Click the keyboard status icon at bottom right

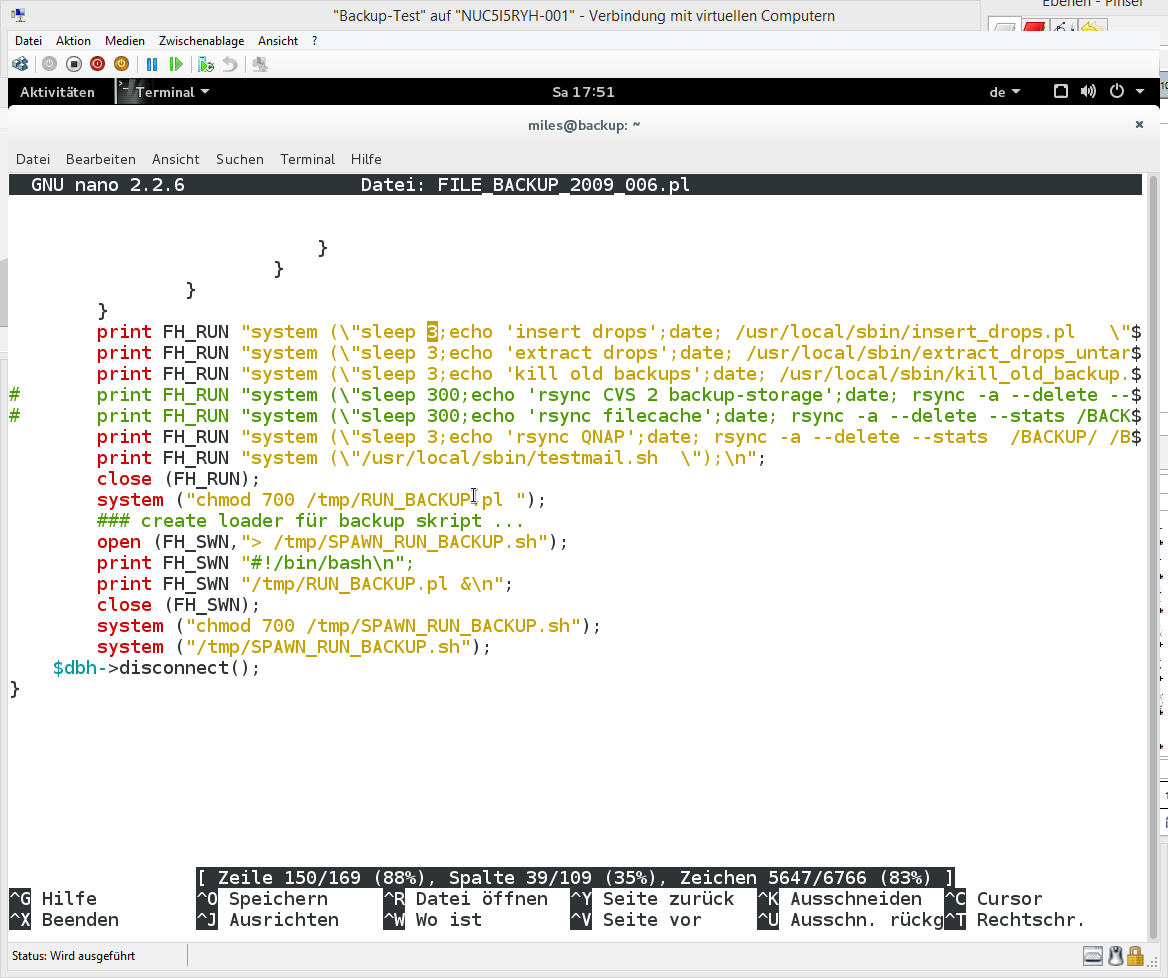pyautogui.click(x=1093, y=956)
